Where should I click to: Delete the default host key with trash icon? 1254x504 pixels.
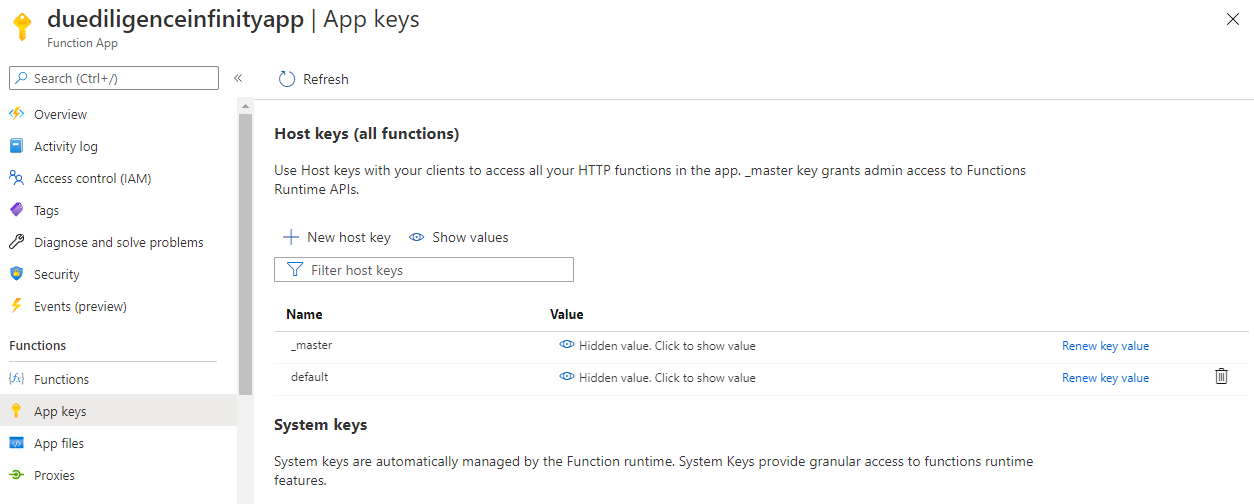coord(1221,377)
